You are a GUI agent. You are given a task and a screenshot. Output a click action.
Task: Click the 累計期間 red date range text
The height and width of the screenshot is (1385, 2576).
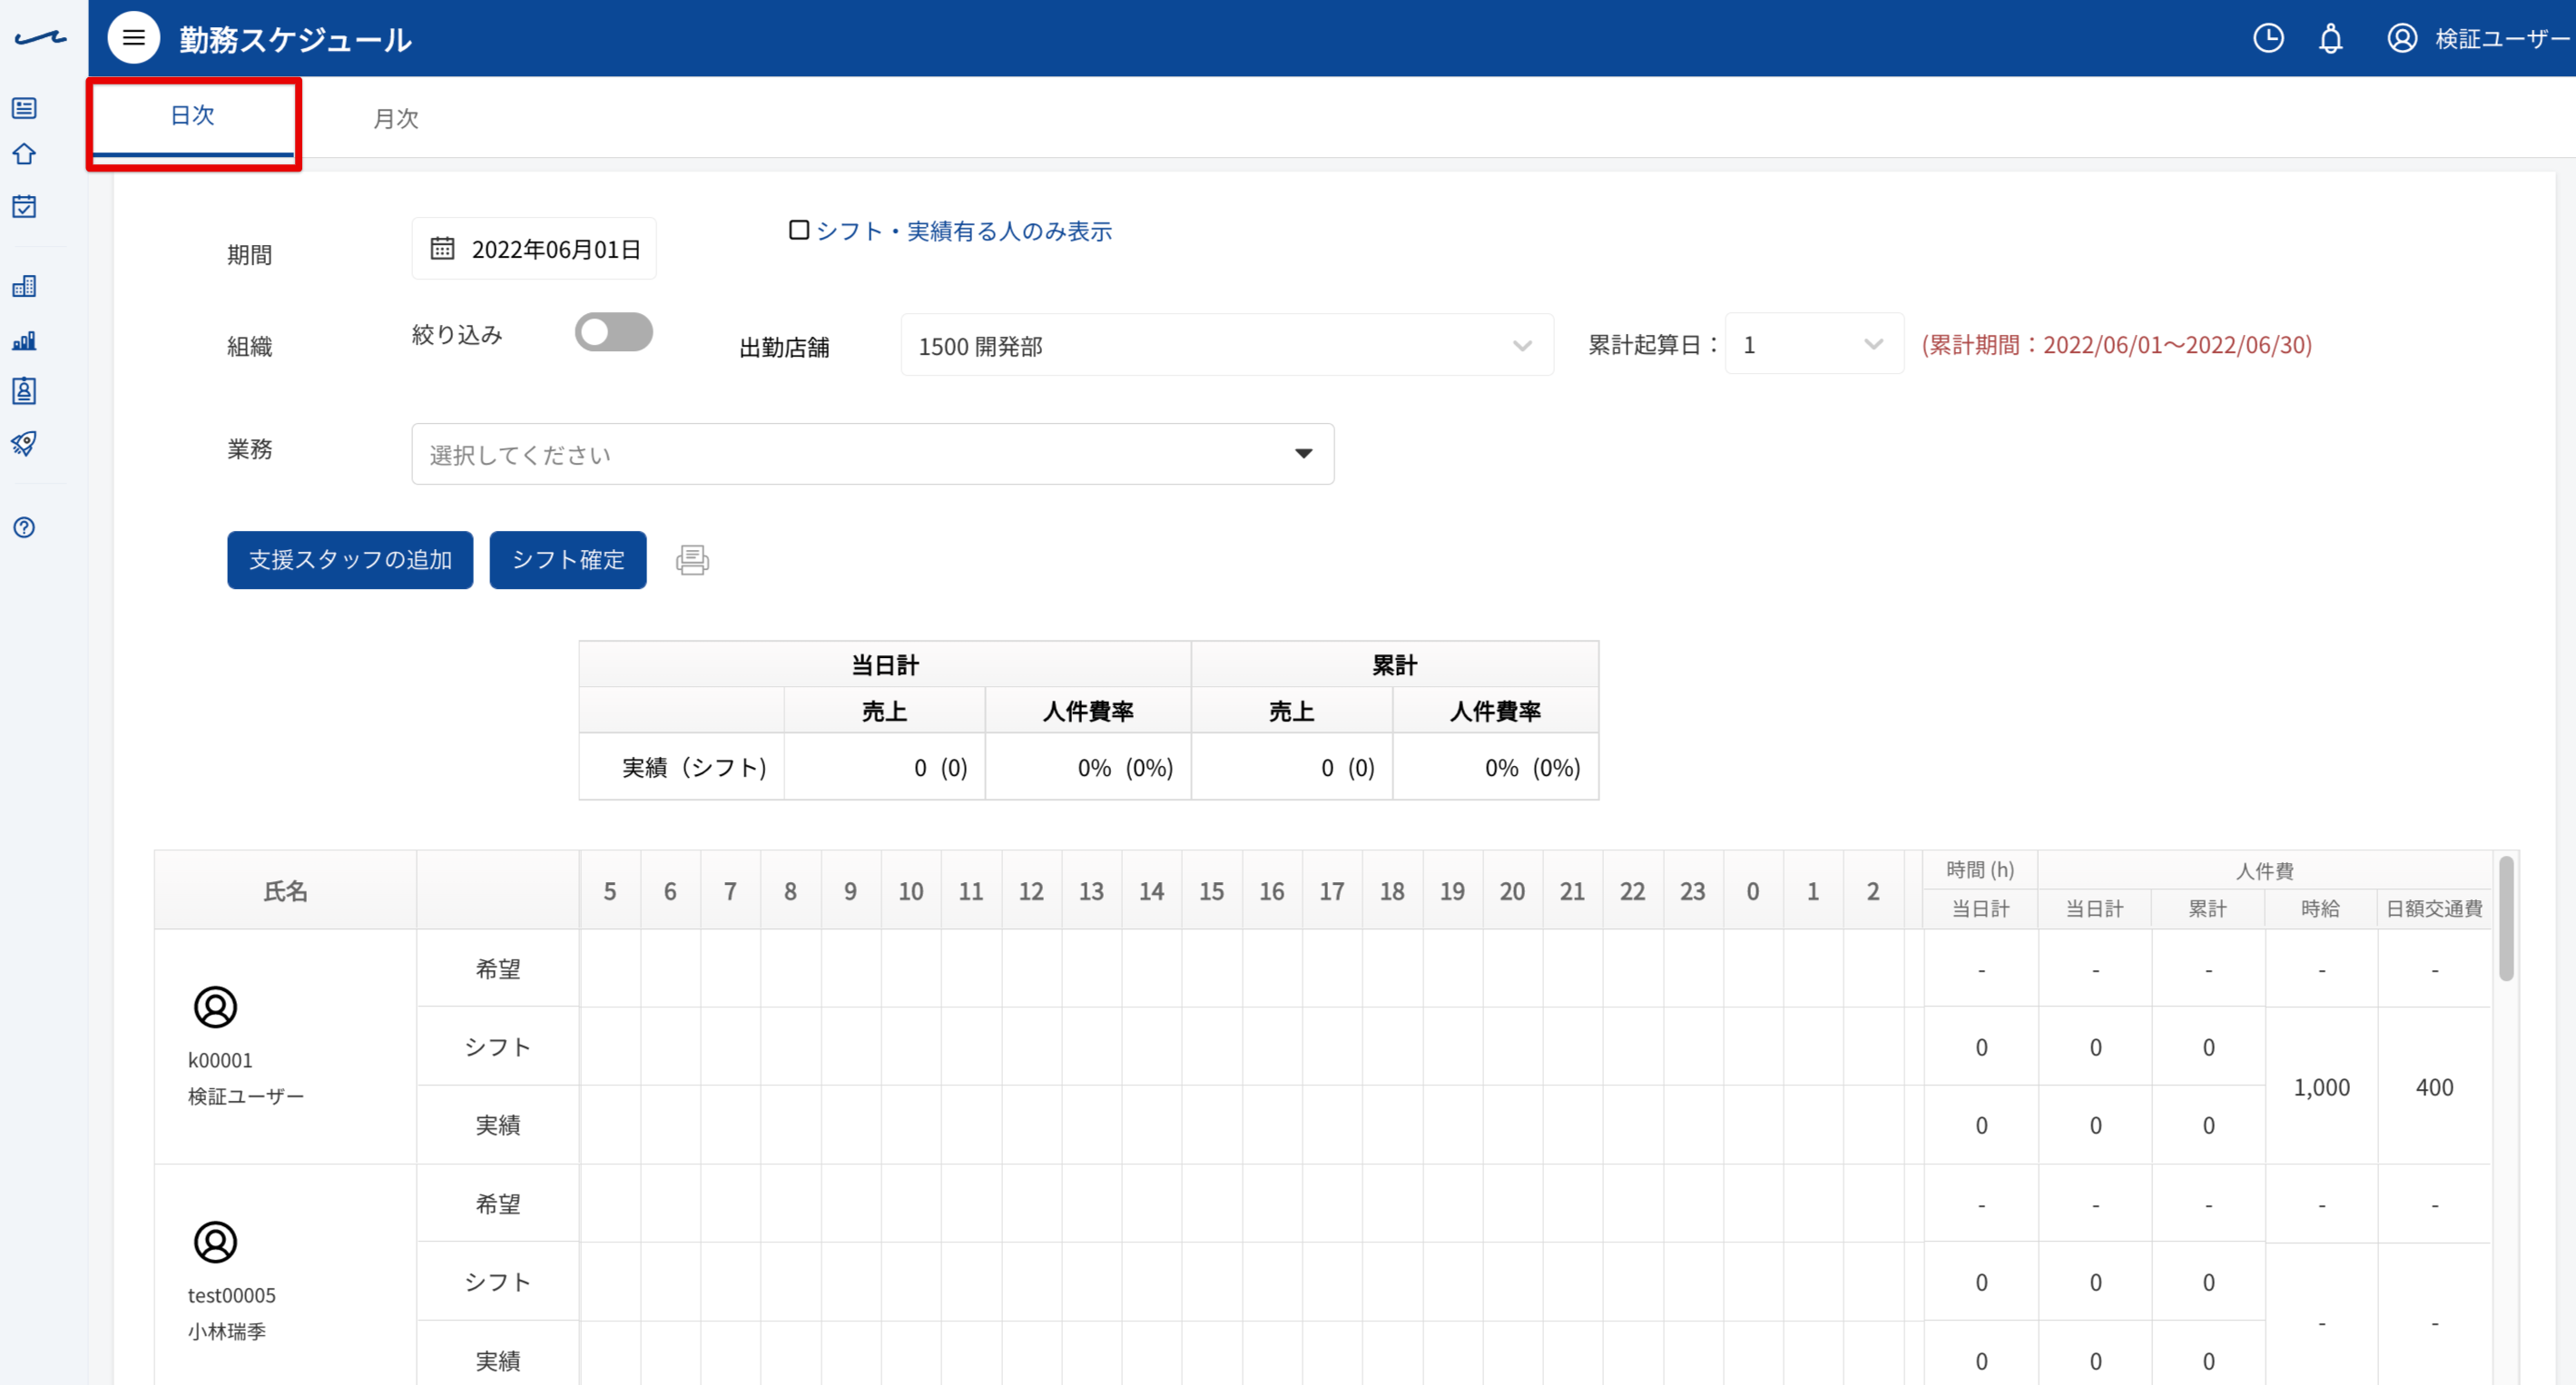2117,345
